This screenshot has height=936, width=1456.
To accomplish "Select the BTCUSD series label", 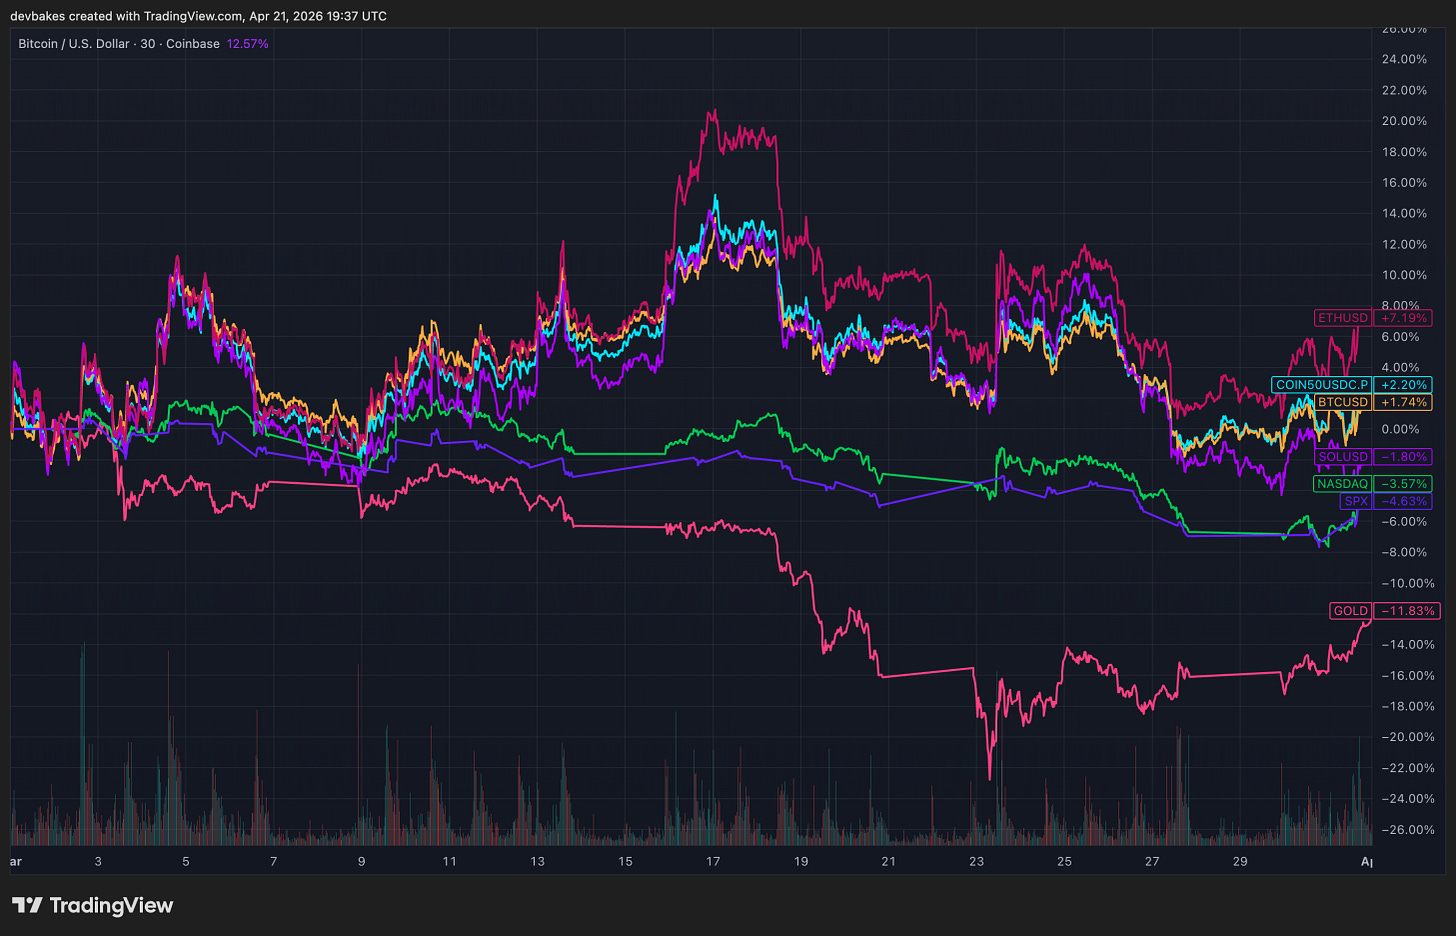I will coord(1343,402).
